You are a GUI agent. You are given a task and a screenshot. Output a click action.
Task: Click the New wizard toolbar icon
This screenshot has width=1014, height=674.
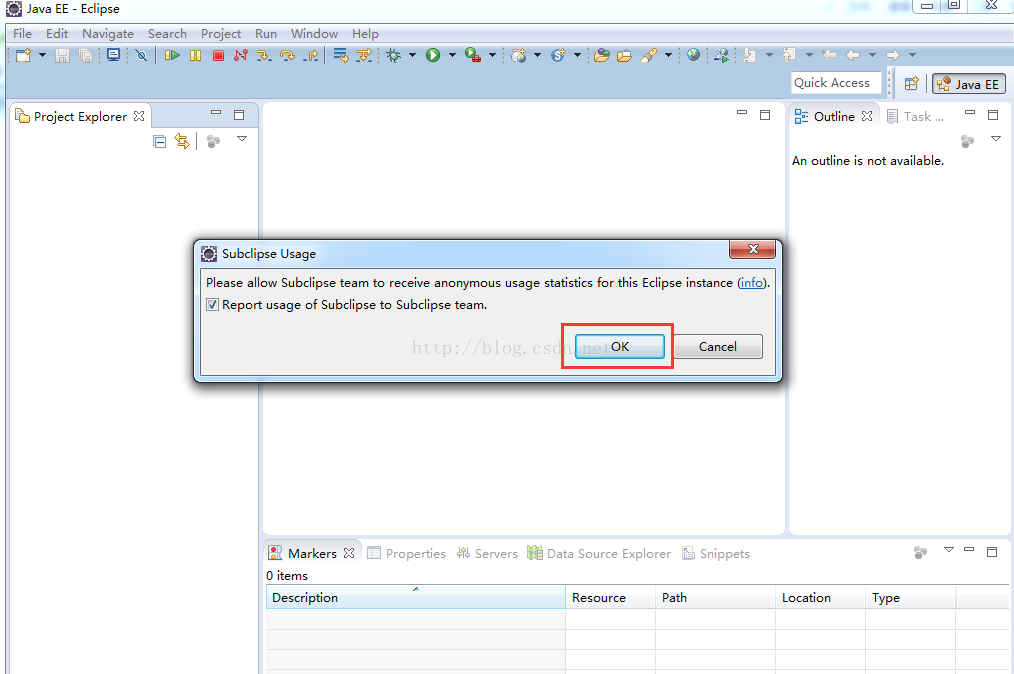tap(23, 56)
